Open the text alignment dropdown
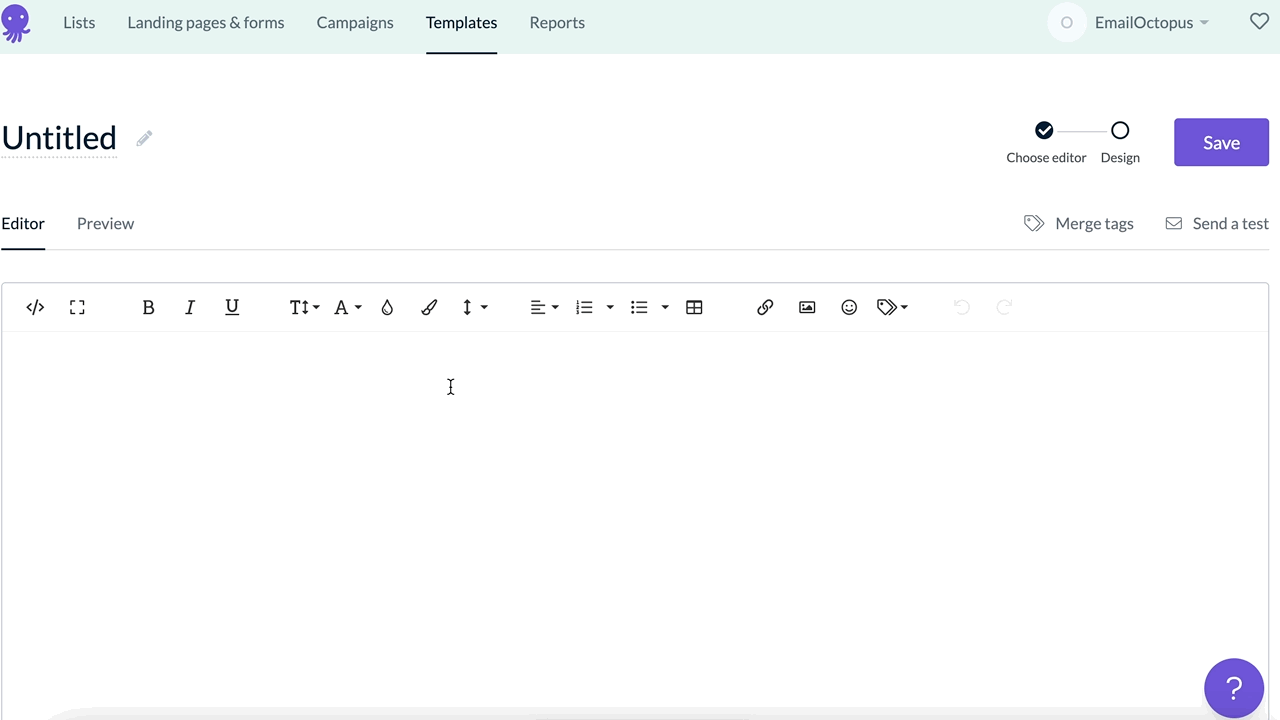 pyautogui.click(x=544, y=307)
